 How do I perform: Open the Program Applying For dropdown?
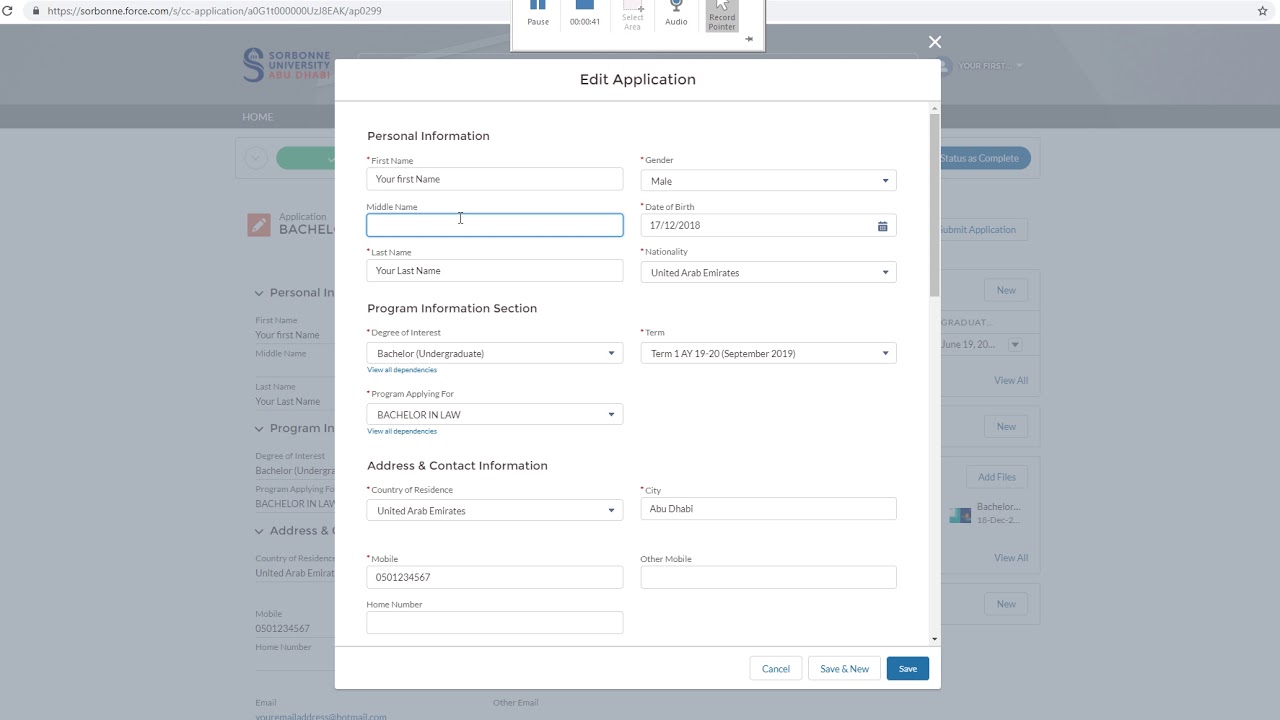coord(494,414)
